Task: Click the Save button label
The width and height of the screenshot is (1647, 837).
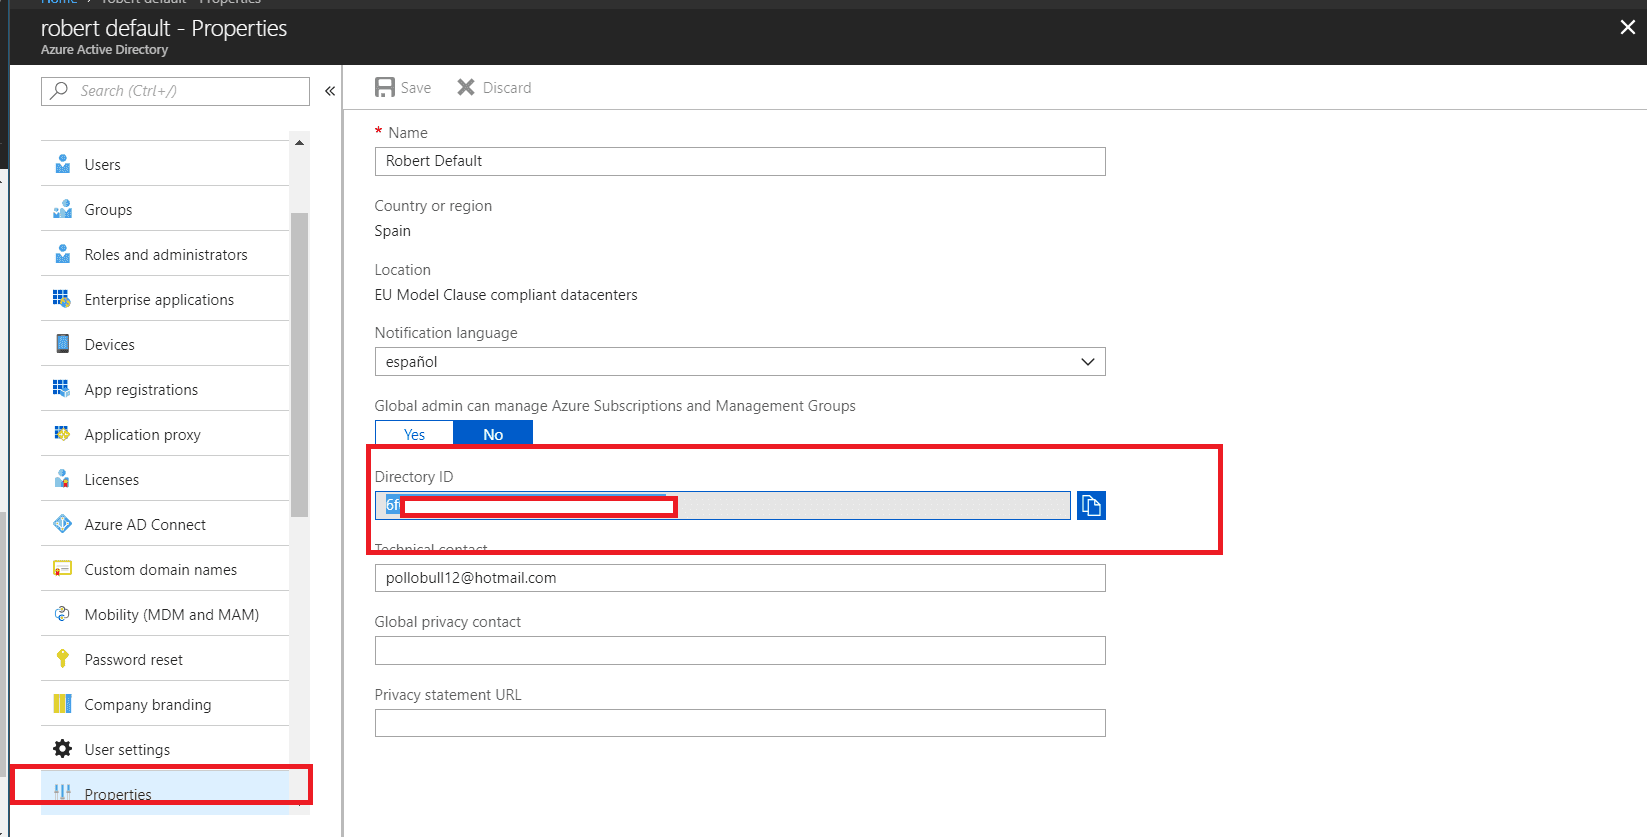Action: pos(416,88)
